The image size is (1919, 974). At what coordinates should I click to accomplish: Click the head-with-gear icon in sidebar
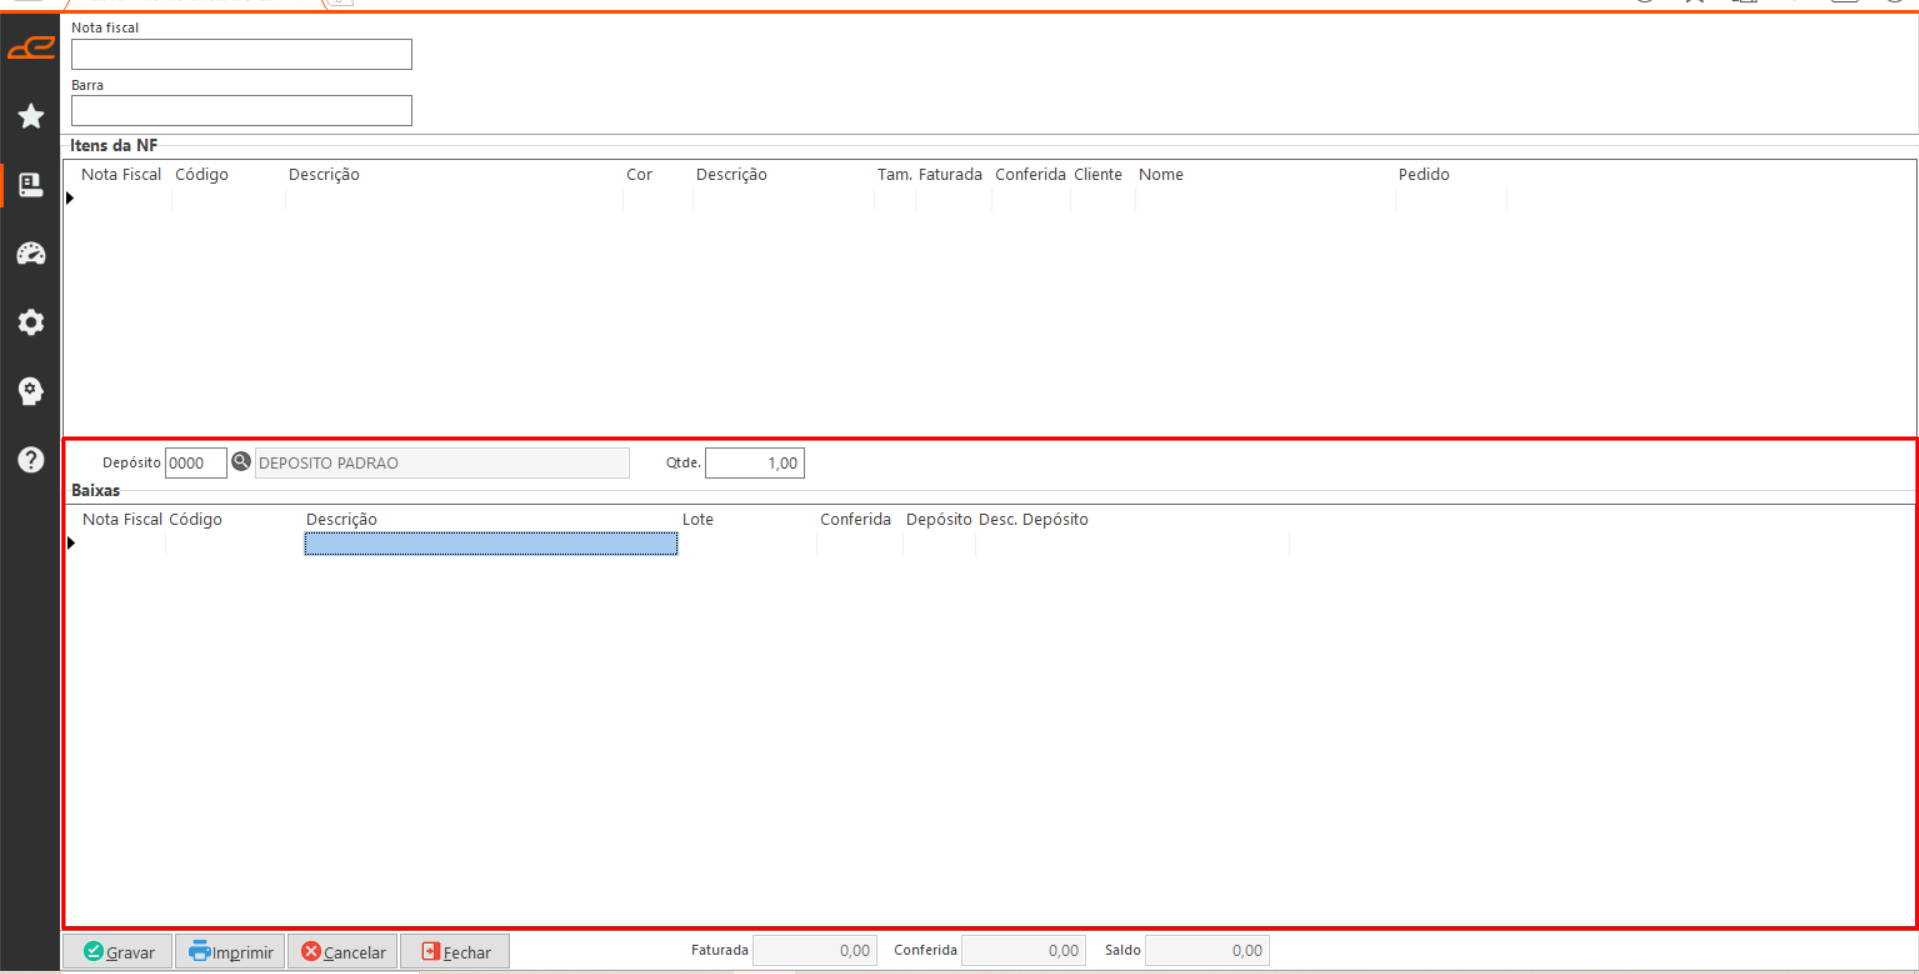(x=31, y=391)
